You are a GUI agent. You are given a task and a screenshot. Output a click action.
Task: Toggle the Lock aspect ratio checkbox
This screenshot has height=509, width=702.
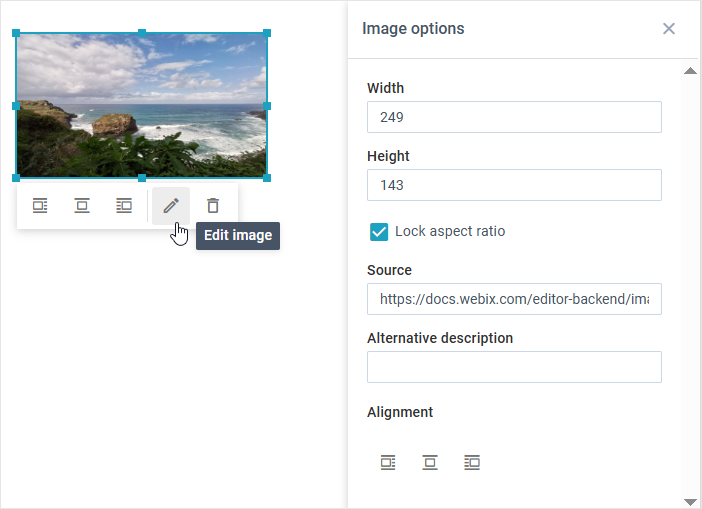coord(379,232)
